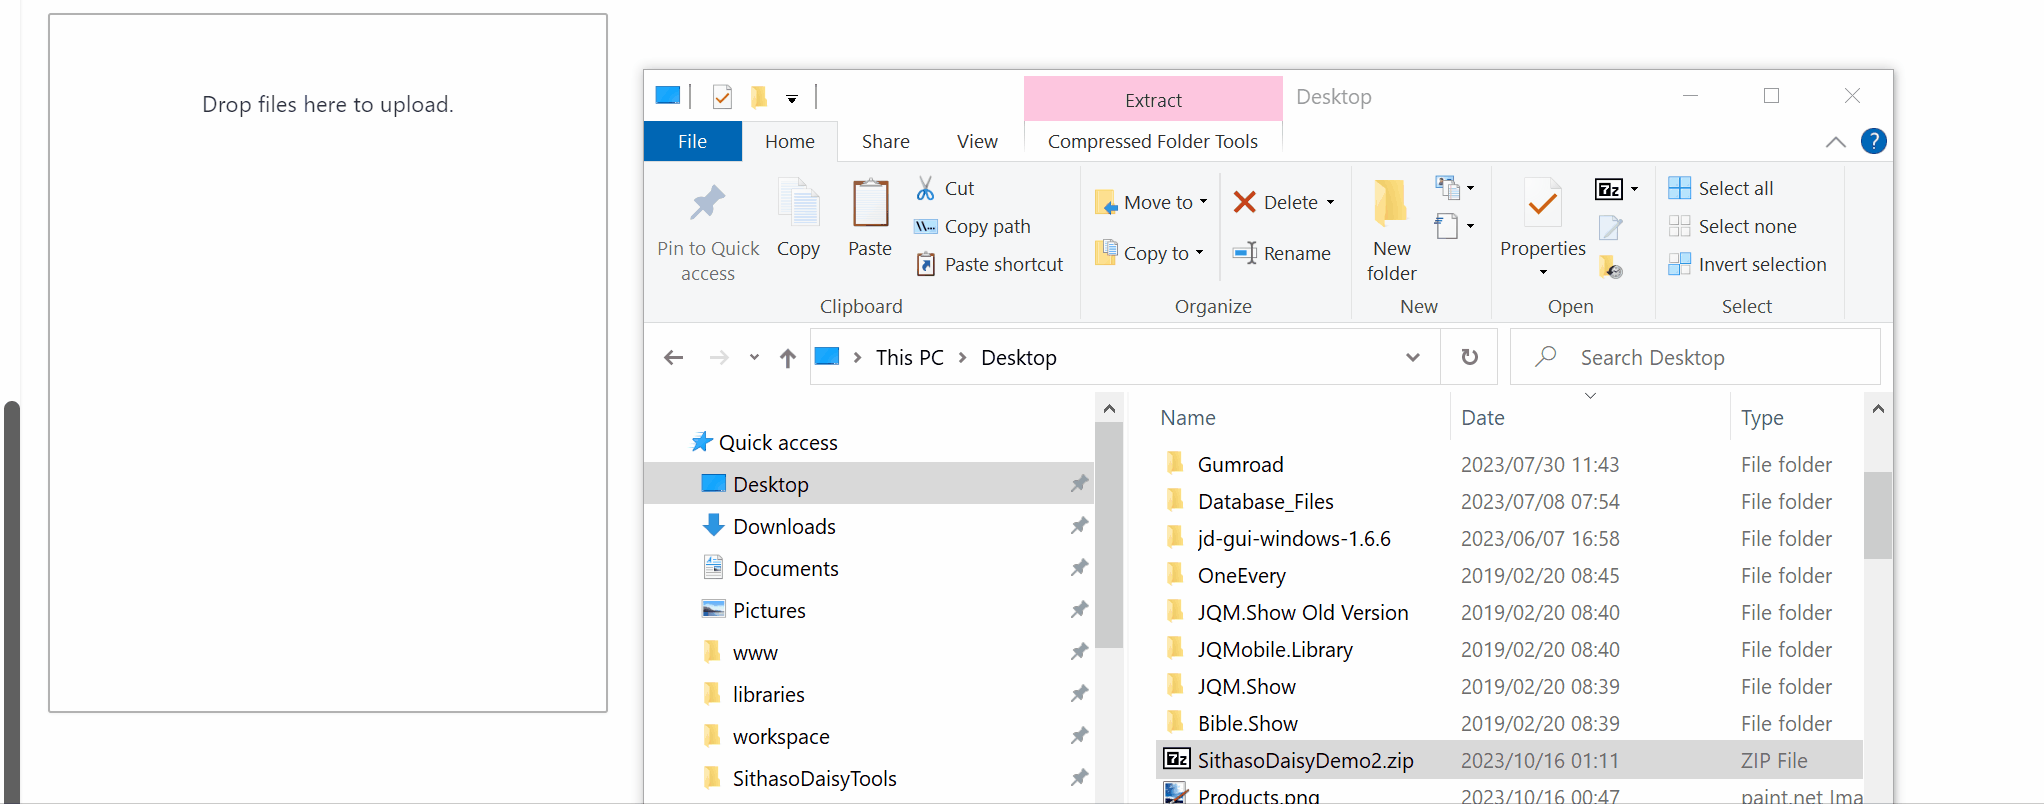Click the Pin to Quick access icon
Image resolution: width=2044 pixels, height=804 pixels.
coord(707,204)
